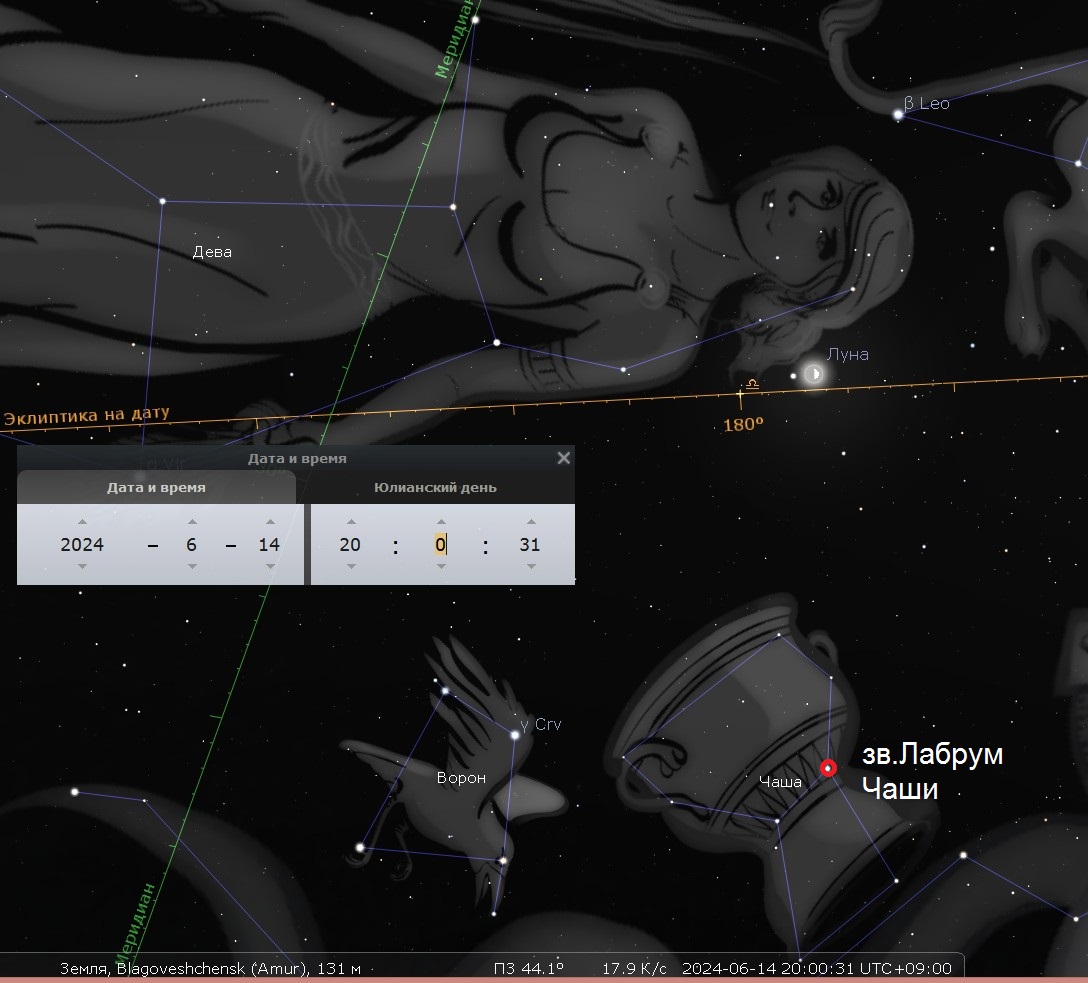Decrease the minutes value 0
Image resolution: width=1088 pixels, height=983 pixels.
[441, 567]
